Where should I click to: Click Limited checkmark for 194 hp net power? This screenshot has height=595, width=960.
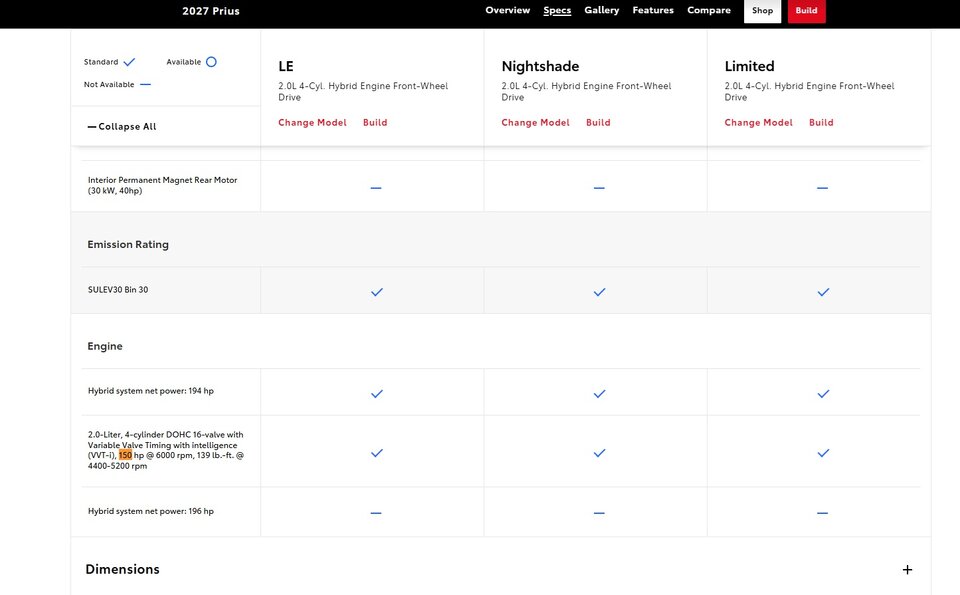click(823, 394)
